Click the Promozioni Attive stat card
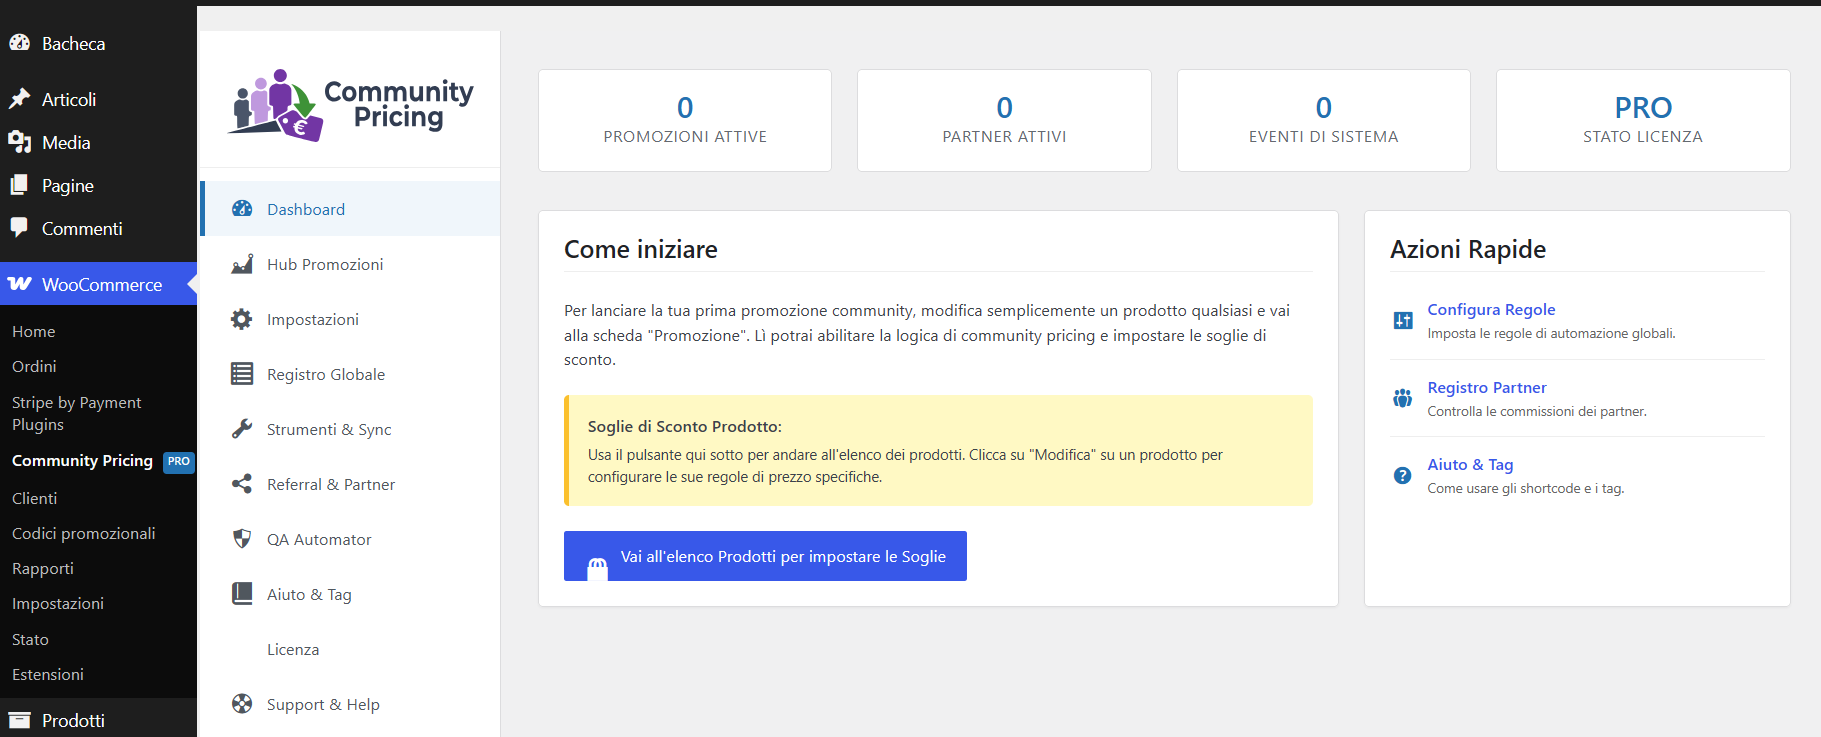 click(x=685, y=120)
